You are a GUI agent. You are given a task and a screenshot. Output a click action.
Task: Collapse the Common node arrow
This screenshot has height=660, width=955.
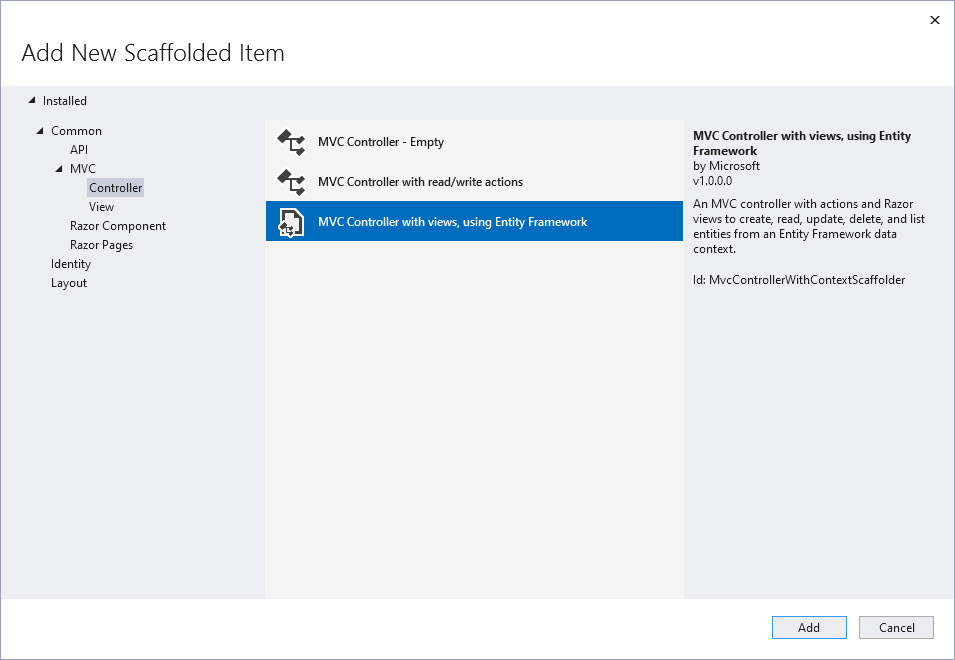[40, 131]
